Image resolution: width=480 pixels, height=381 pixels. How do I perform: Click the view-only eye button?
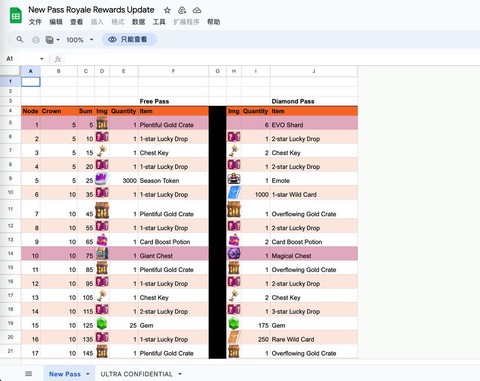tap(129, 40)
